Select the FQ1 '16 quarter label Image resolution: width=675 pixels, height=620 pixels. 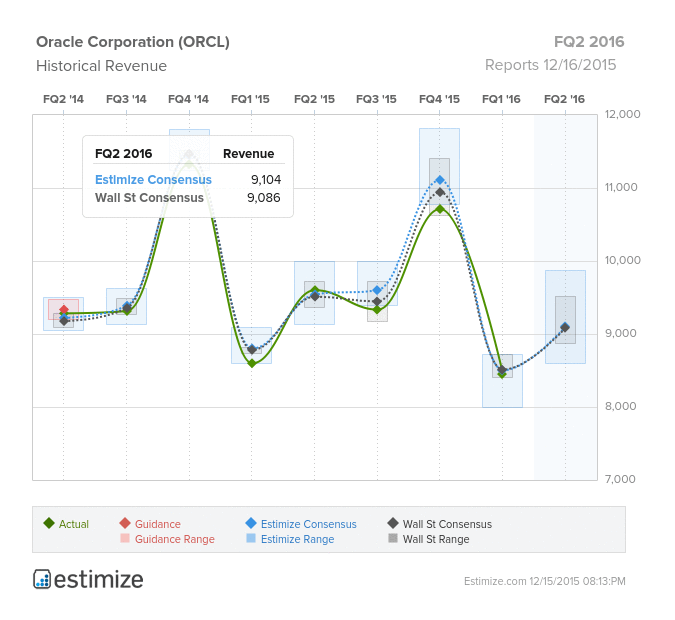pyautogui.click(x=502, y=99)
